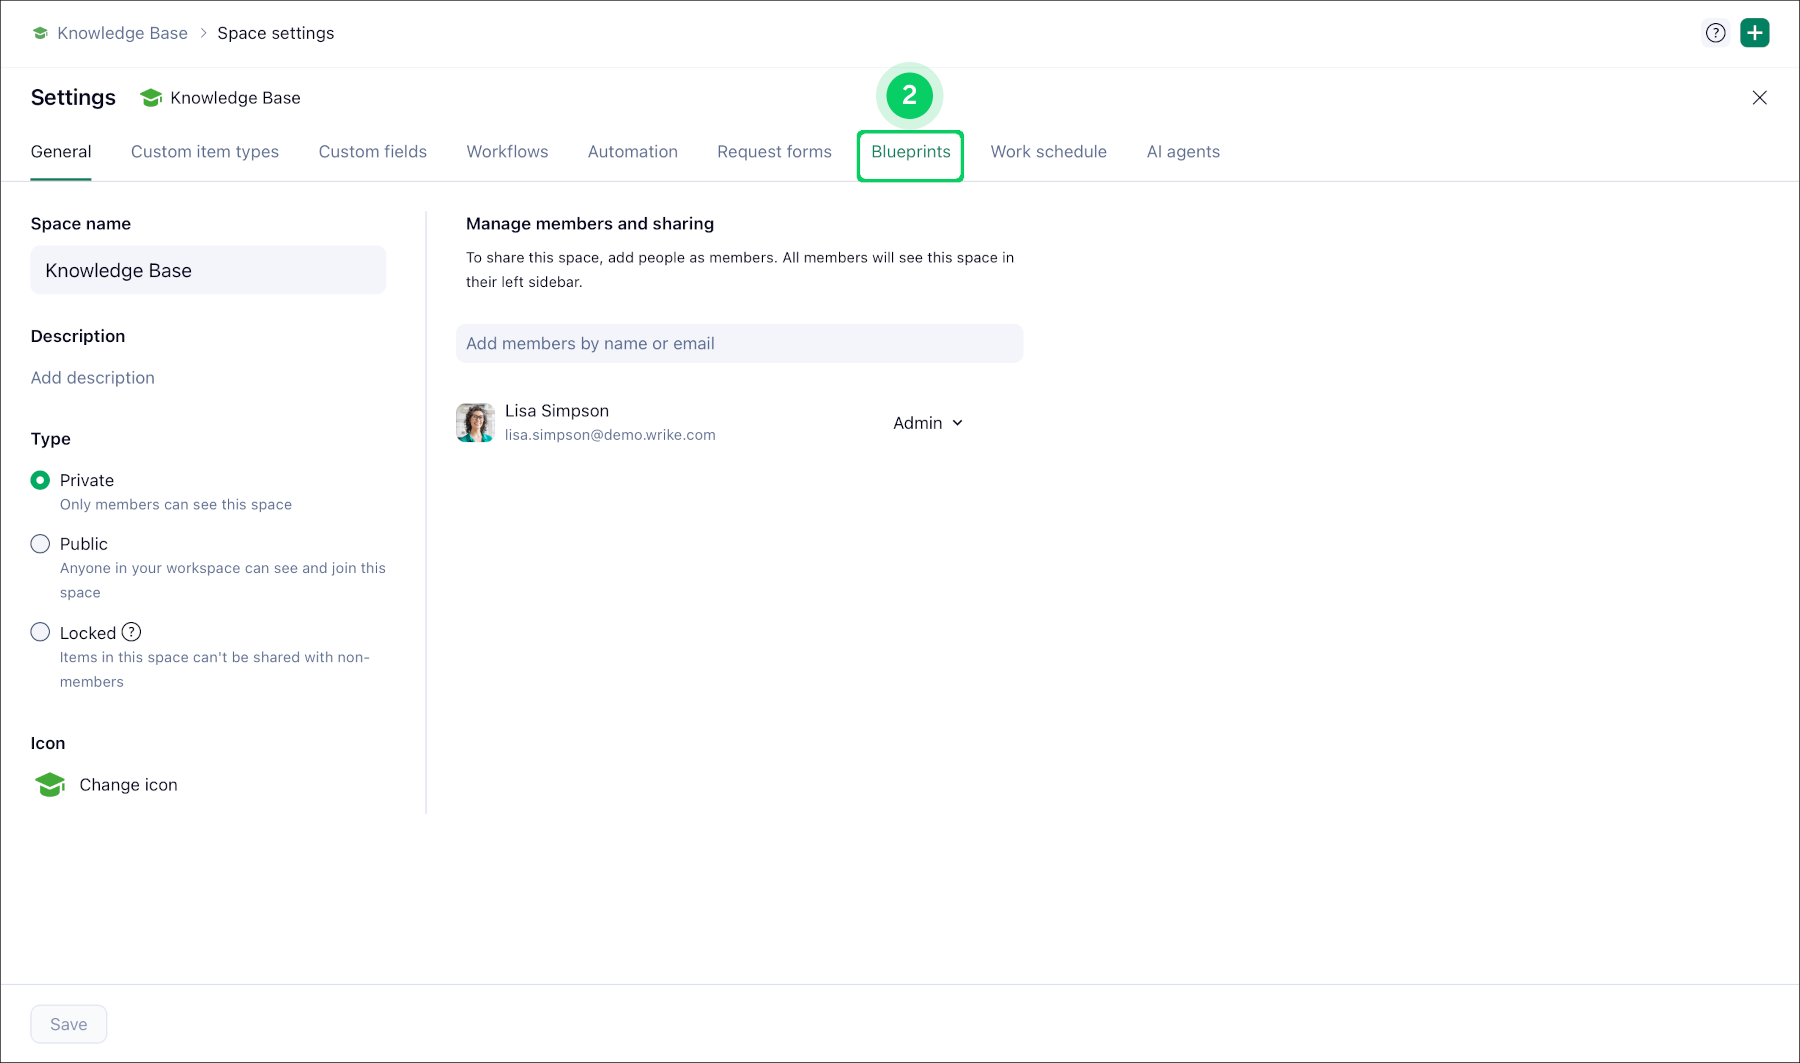Click the graduation cap icon beside Settings title
The width and height of the screenshot is (1800, 1063).
(x=151, y=98)
